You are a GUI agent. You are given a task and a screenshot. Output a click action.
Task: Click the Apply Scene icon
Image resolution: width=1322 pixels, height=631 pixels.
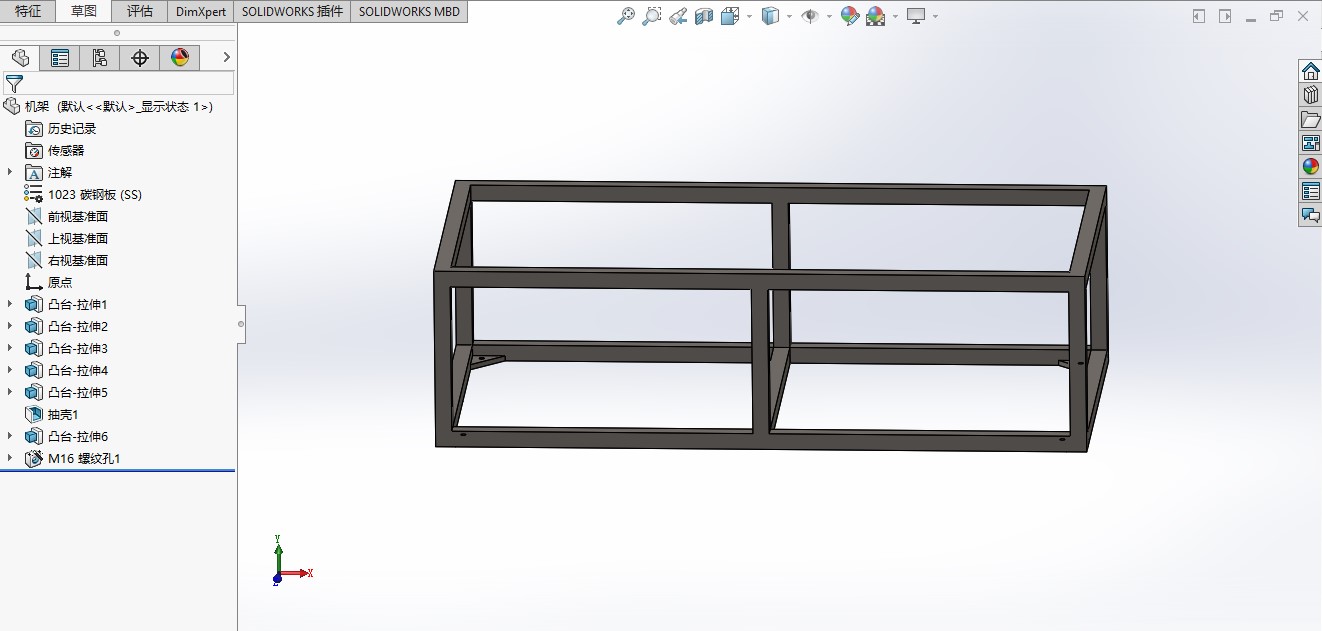875,16
